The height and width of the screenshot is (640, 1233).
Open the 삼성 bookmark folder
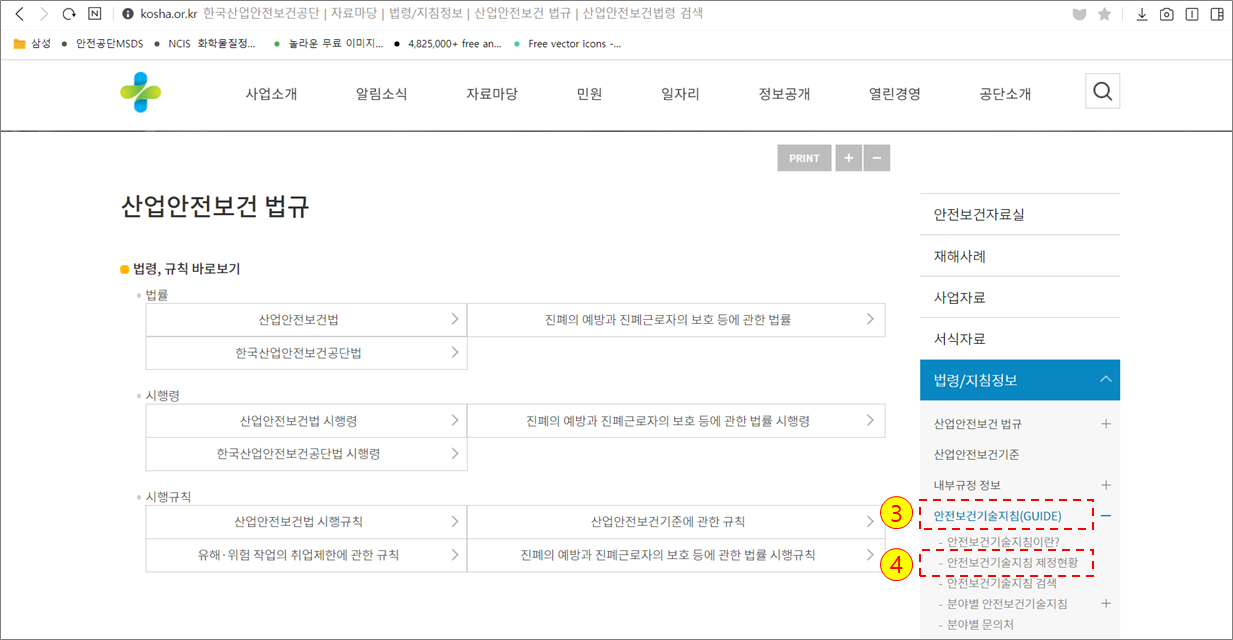(32, 44)
